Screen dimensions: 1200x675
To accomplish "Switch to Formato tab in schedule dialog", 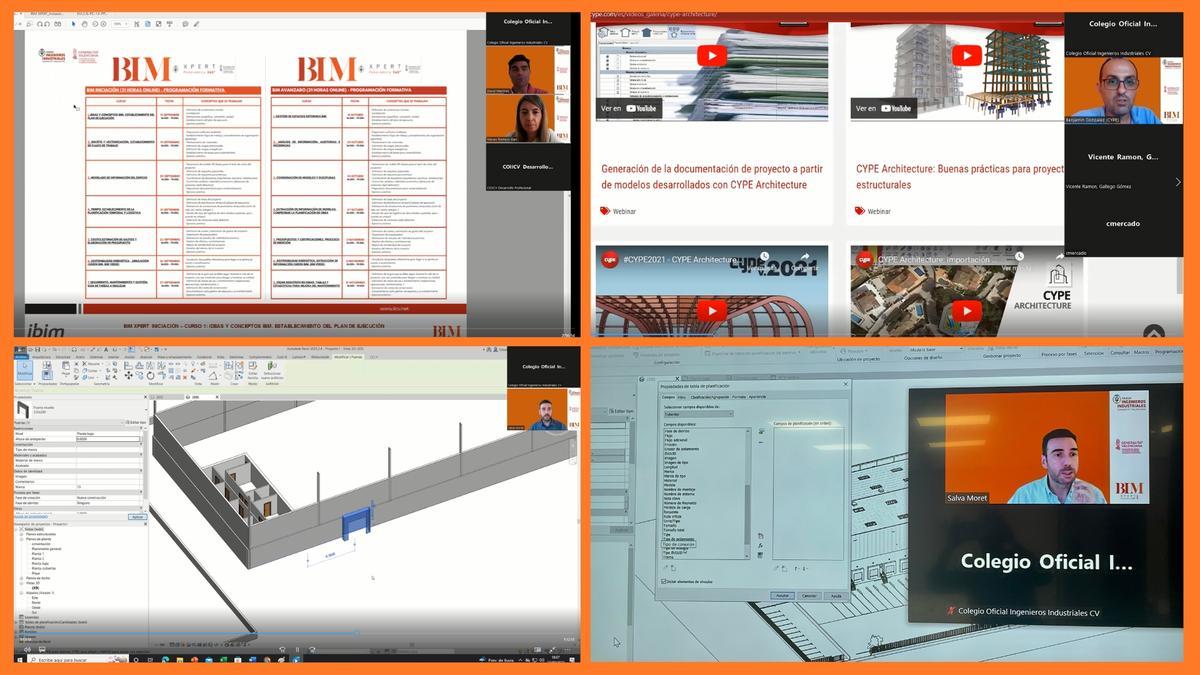I will pyautogui.click(x=738, y=398).
